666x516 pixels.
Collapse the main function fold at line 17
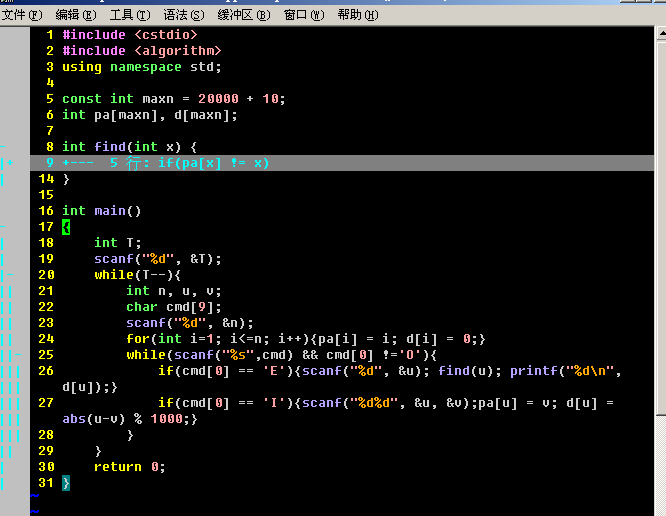coord(3,227)
